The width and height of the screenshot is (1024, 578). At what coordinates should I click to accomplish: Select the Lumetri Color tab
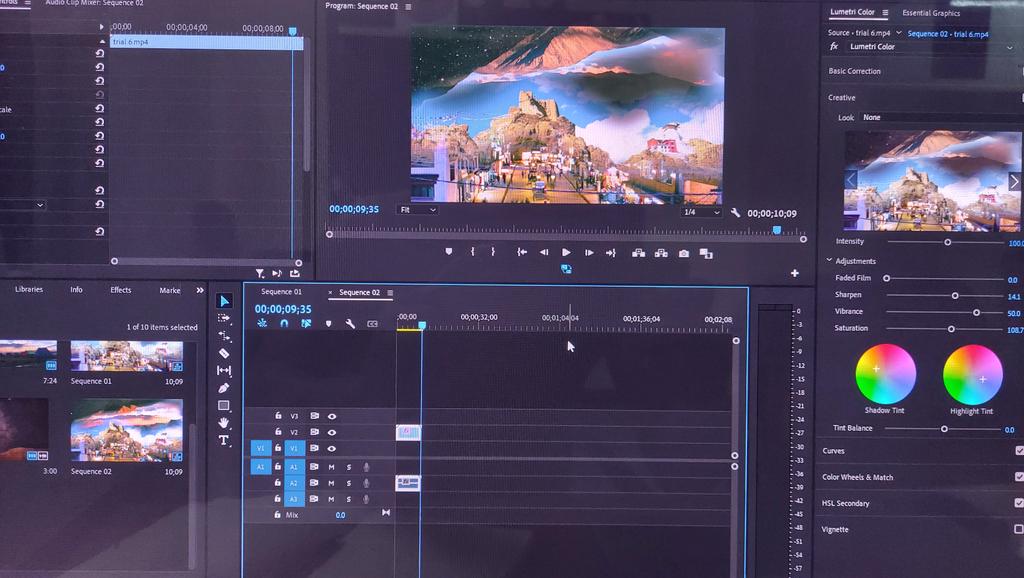[852, 12]
